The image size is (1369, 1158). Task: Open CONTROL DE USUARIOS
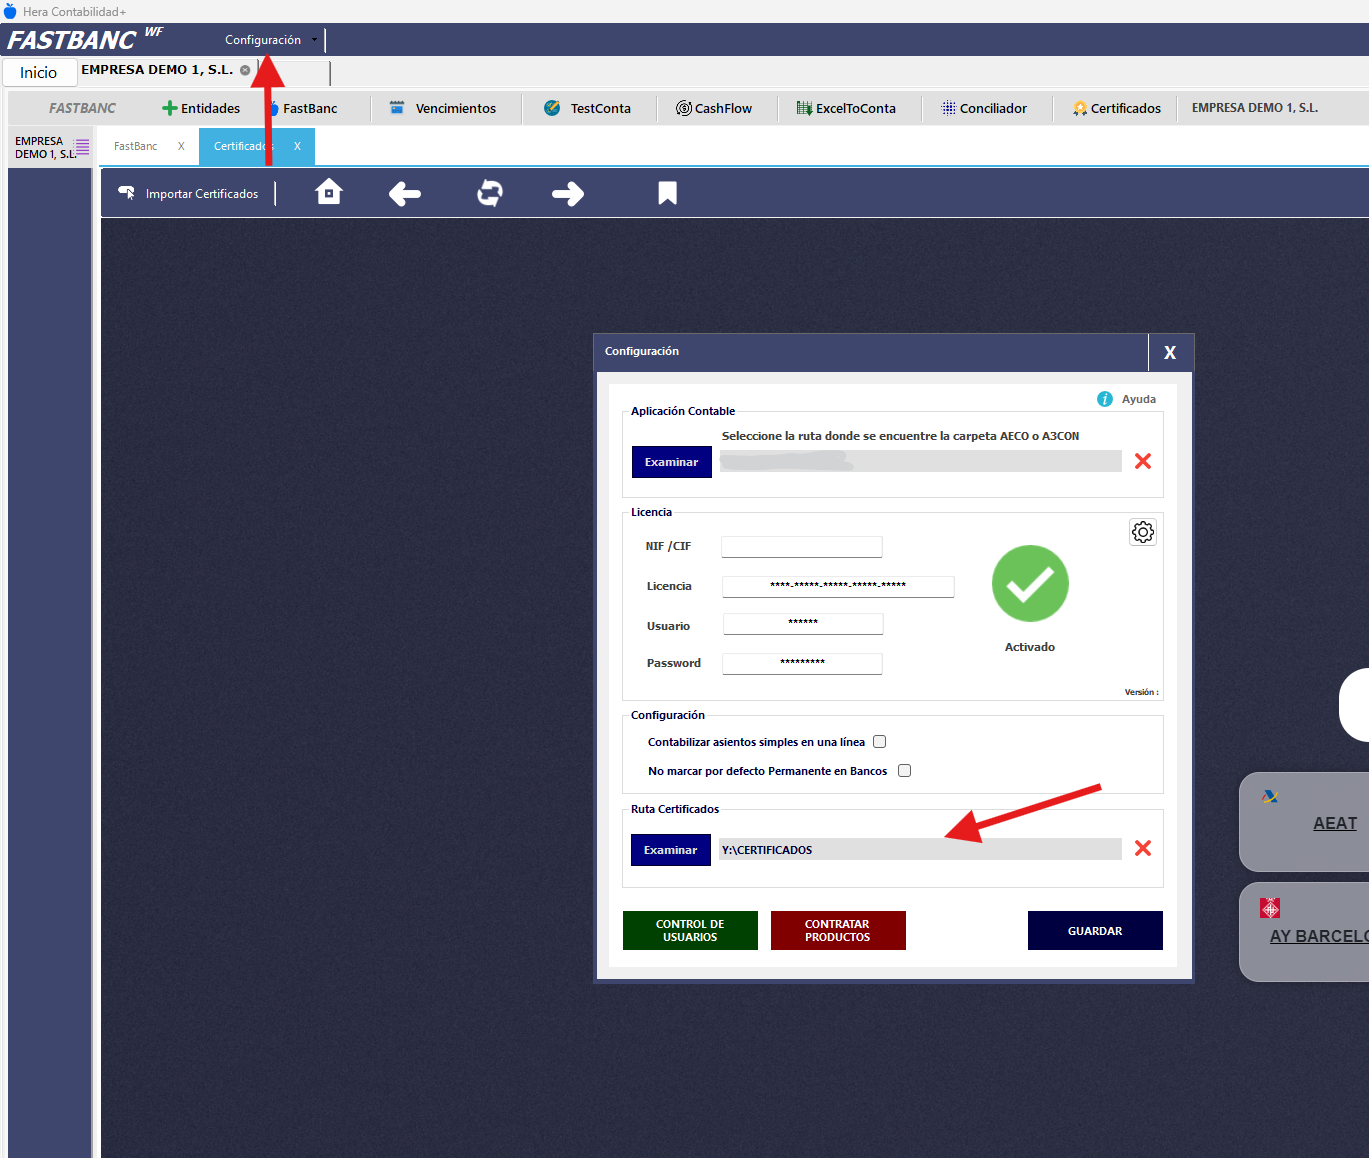click(690, 931)
